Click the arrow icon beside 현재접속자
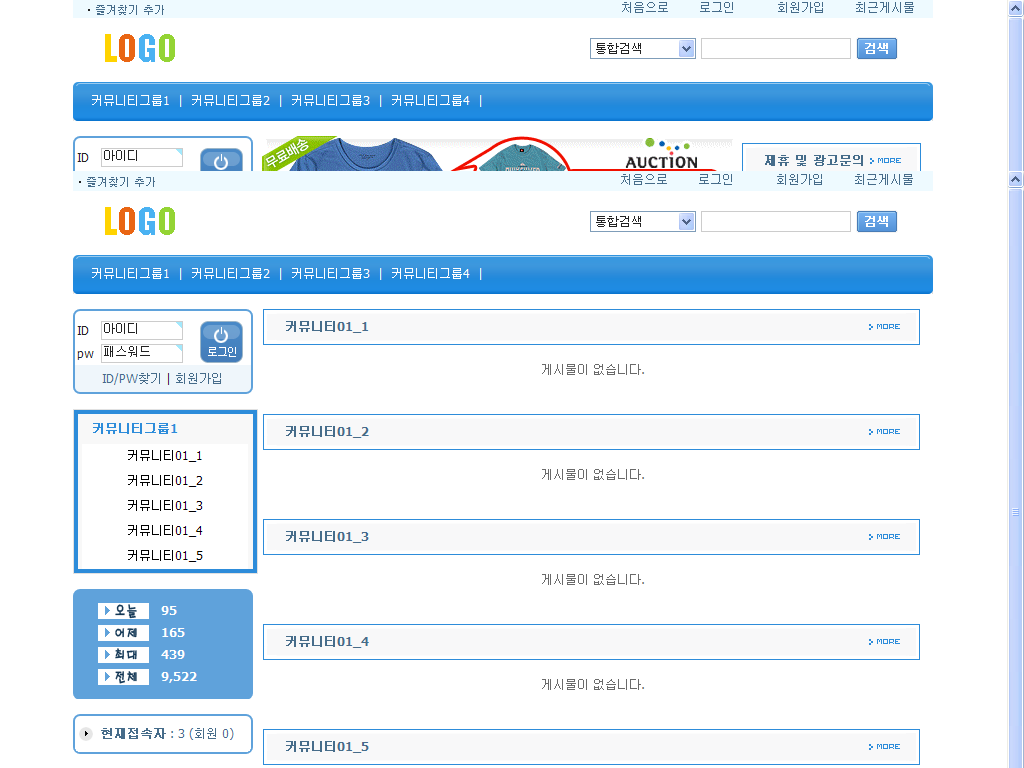The width and height of the screenshot is (1024, 768). (x=87, y=734)
